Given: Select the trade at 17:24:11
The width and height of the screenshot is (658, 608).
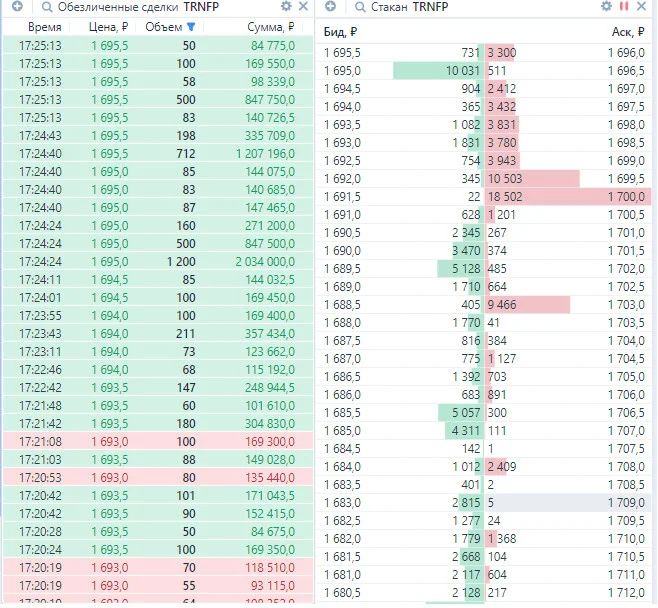Looking at the screenshot, I should pos(158,279).
